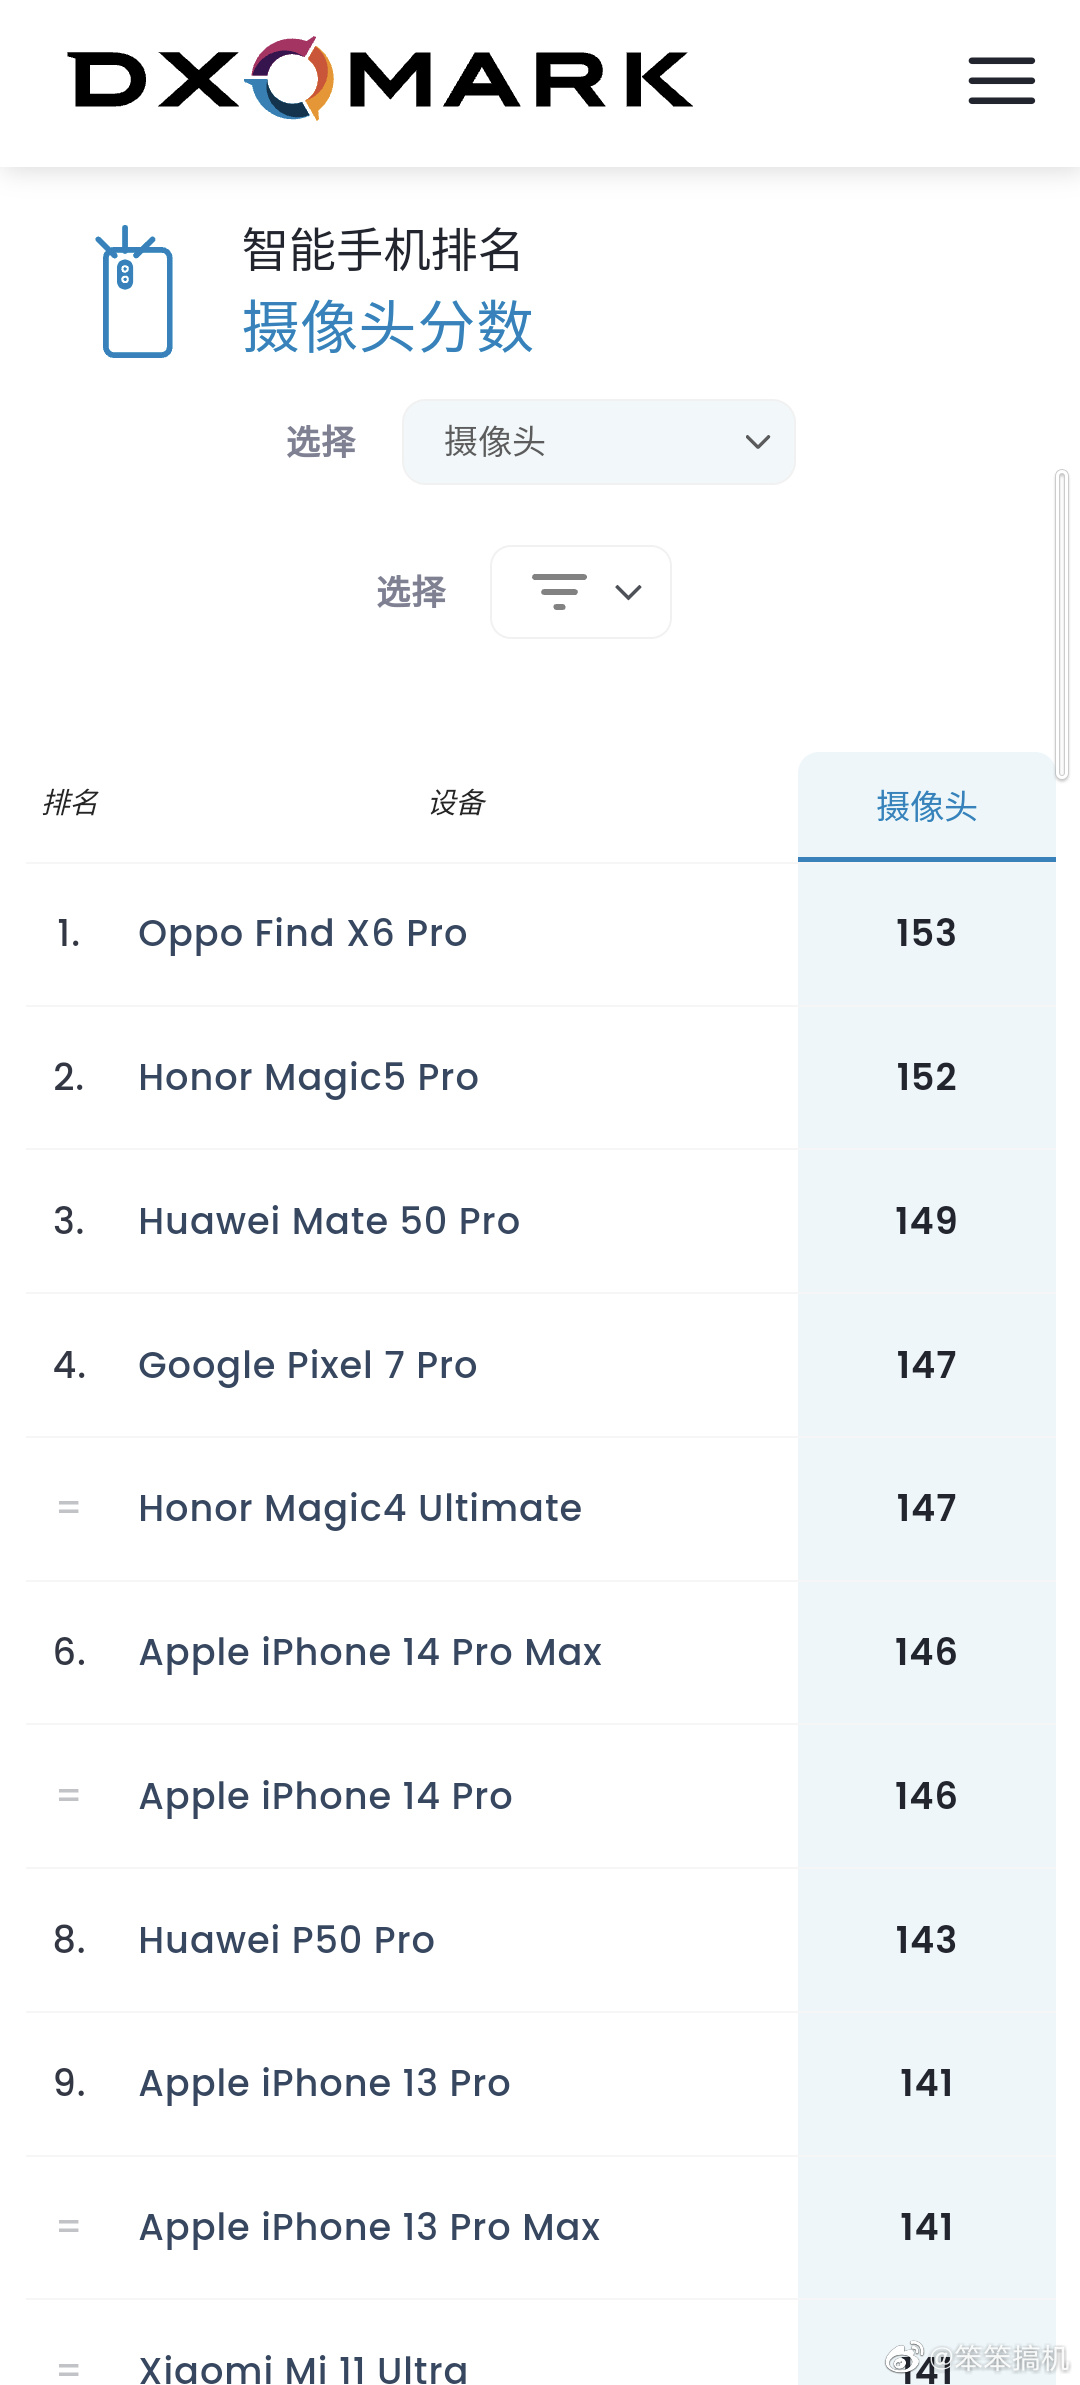This screenshot has height=2385, width=1080.
Task: Open Google Pixel 7 Pro entry
Action: 307,1365
